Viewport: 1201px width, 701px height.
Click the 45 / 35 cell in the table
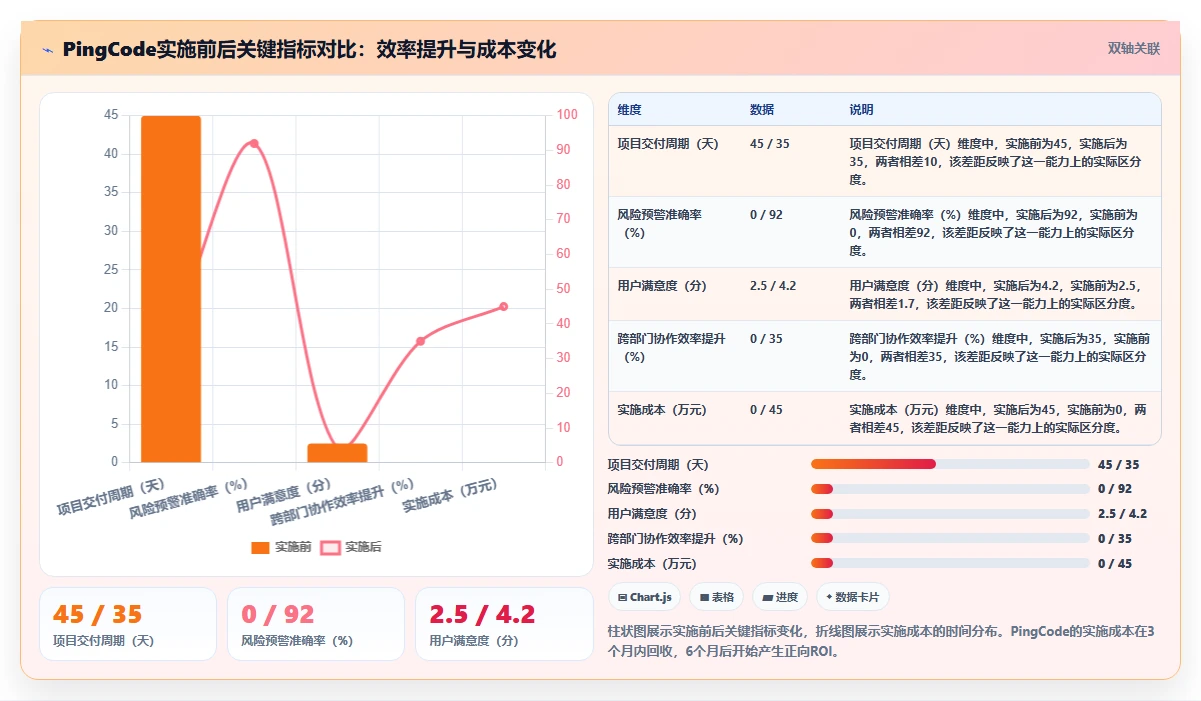pyautogui.click(x=769, y=144)
